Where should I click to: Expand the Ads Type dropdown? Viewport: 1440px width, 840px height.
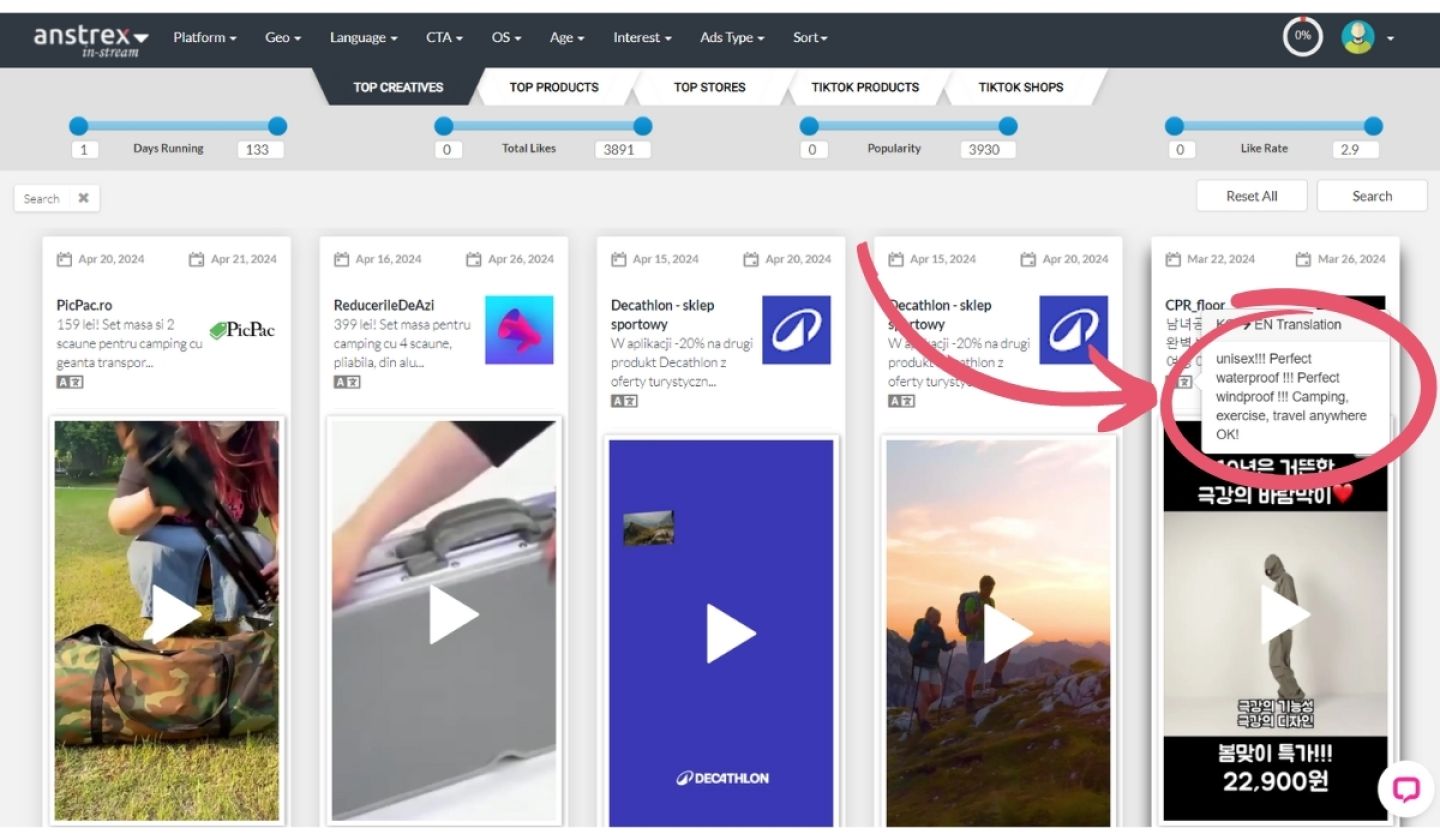pyautogui.click(x=731, y=38)
